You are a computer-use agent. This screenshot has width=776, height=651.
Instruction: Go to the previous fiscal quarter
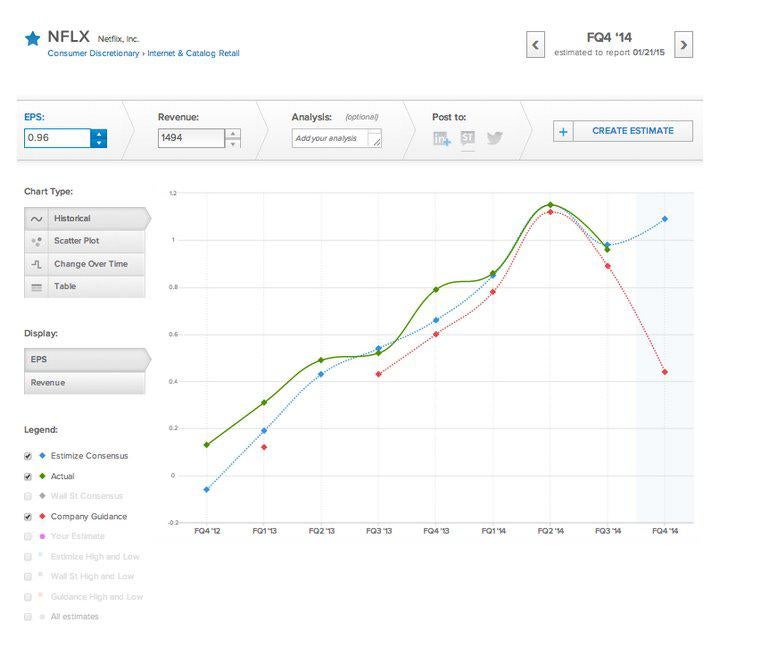pyautogui.click(x=535, y=45)
